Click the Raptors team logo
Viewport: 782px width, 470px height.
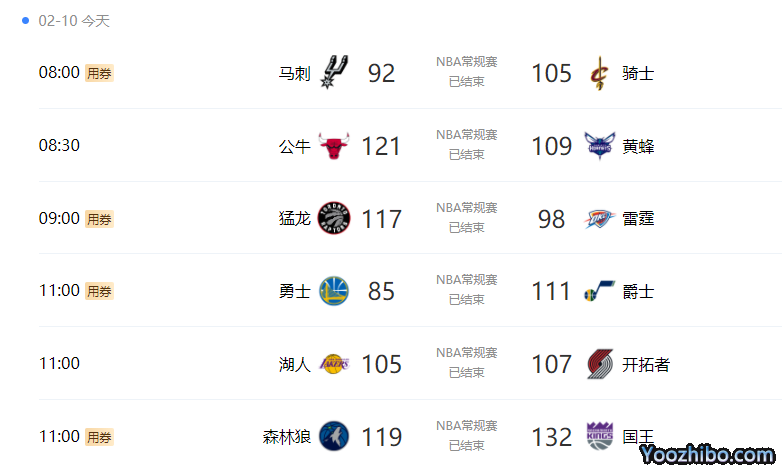334,218
